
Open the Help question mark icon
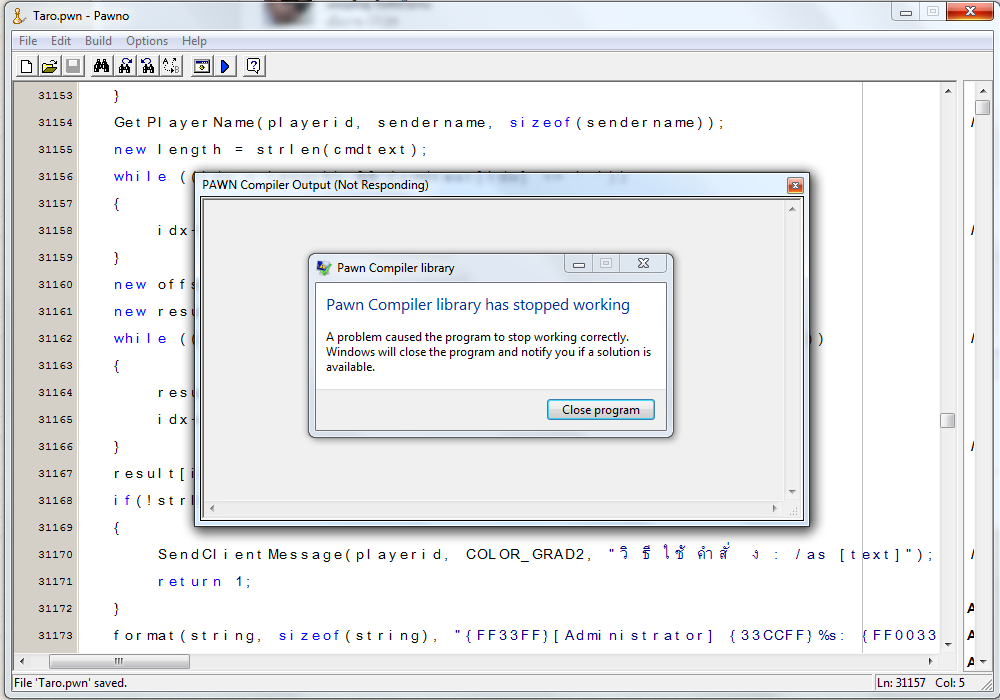[254, 66]
